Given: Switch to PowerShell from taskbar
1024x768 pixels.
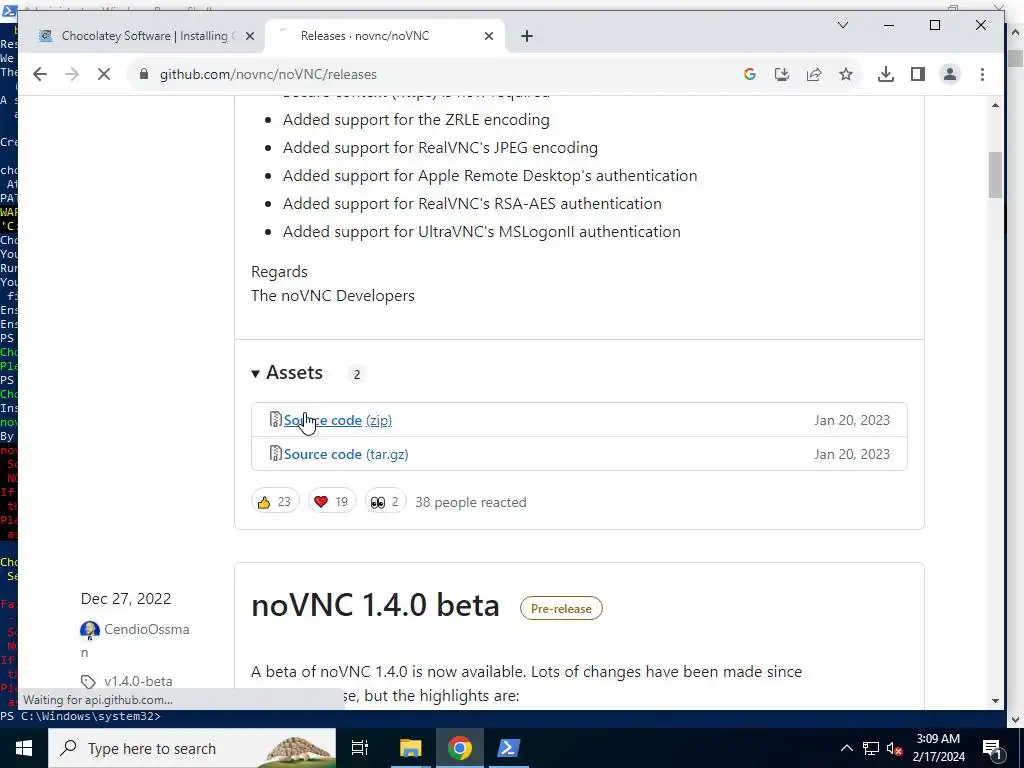Looking at the screenshot, I should tap(509, 748).
